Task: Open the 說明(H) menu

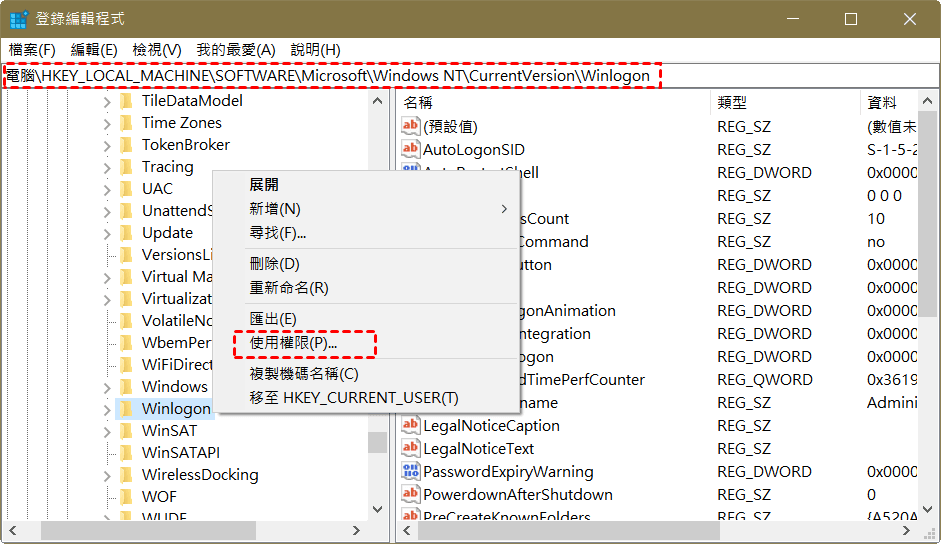Action: tap(315, 50)
